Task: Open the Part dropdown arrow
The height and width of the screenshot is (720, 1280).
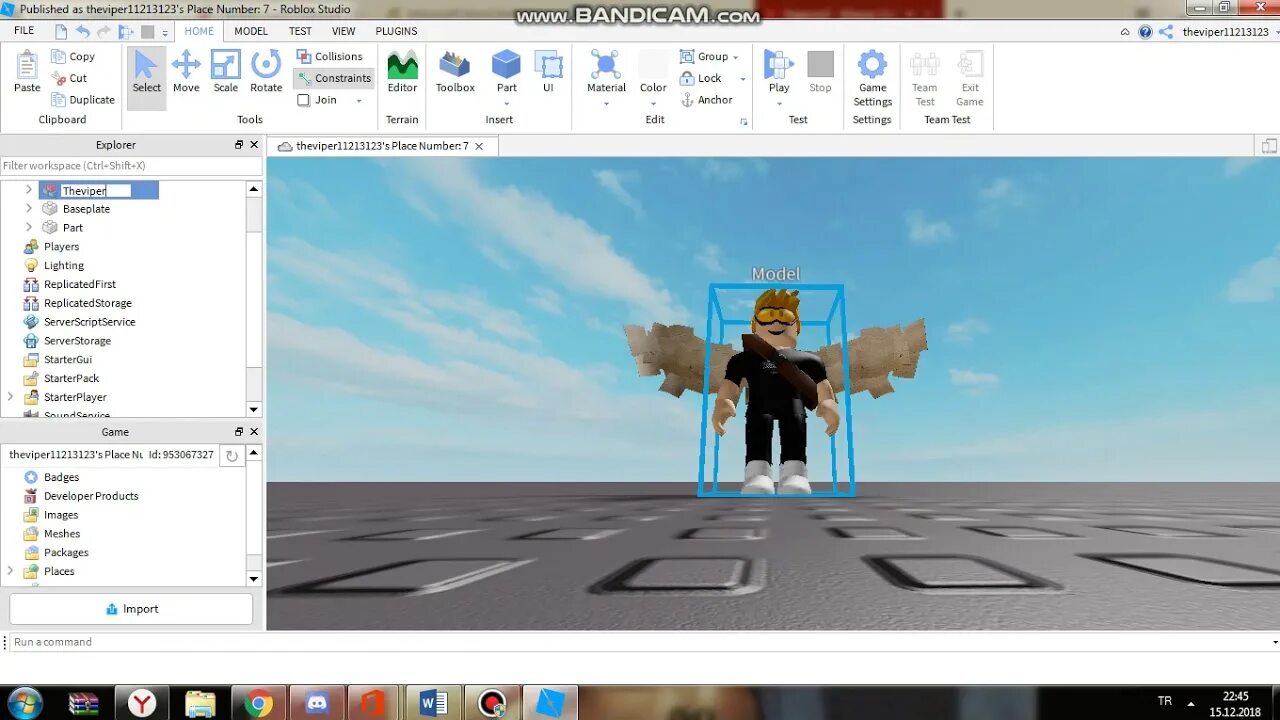Action: [507, 103]
